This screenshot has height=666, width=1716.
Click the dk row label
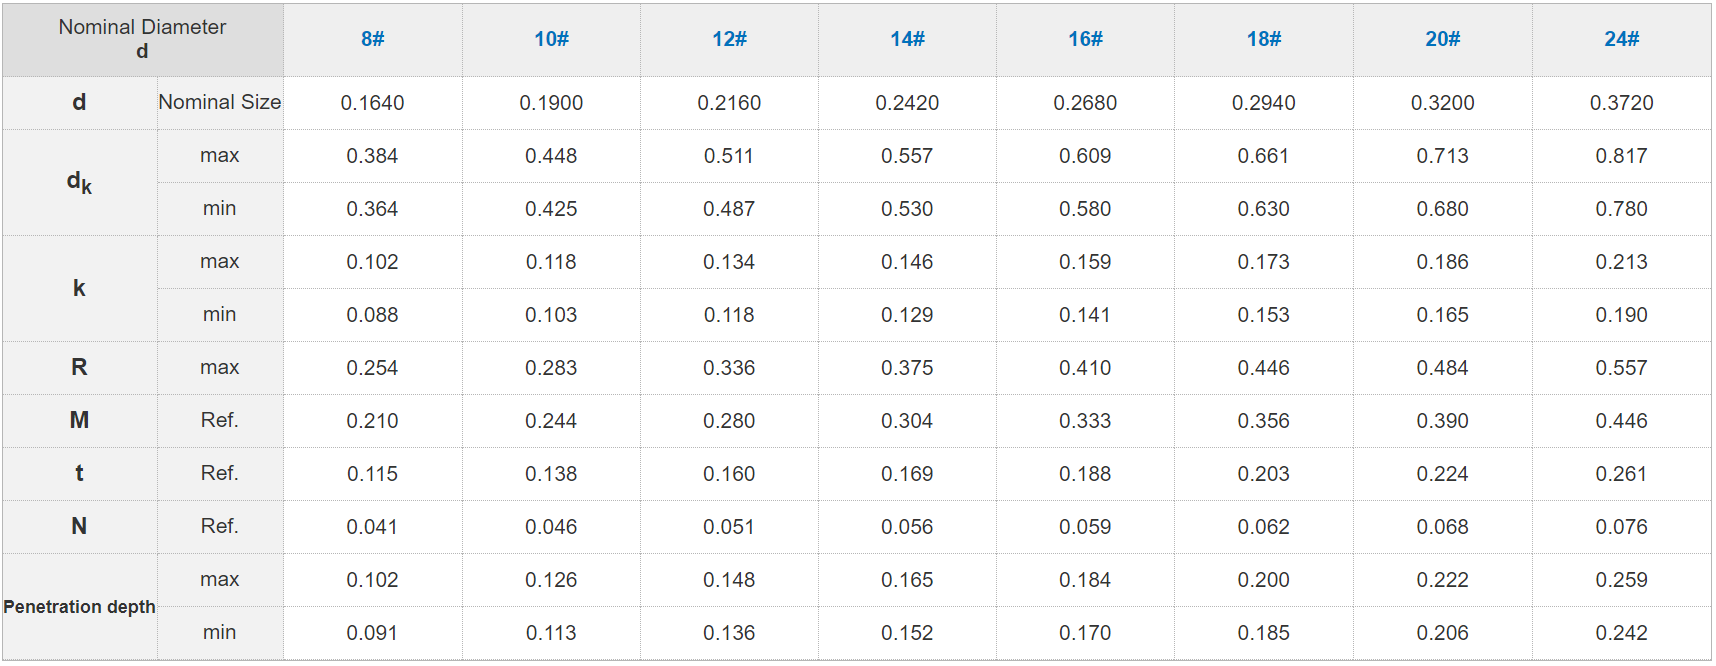pyautogui.click(x=79, y=182)
